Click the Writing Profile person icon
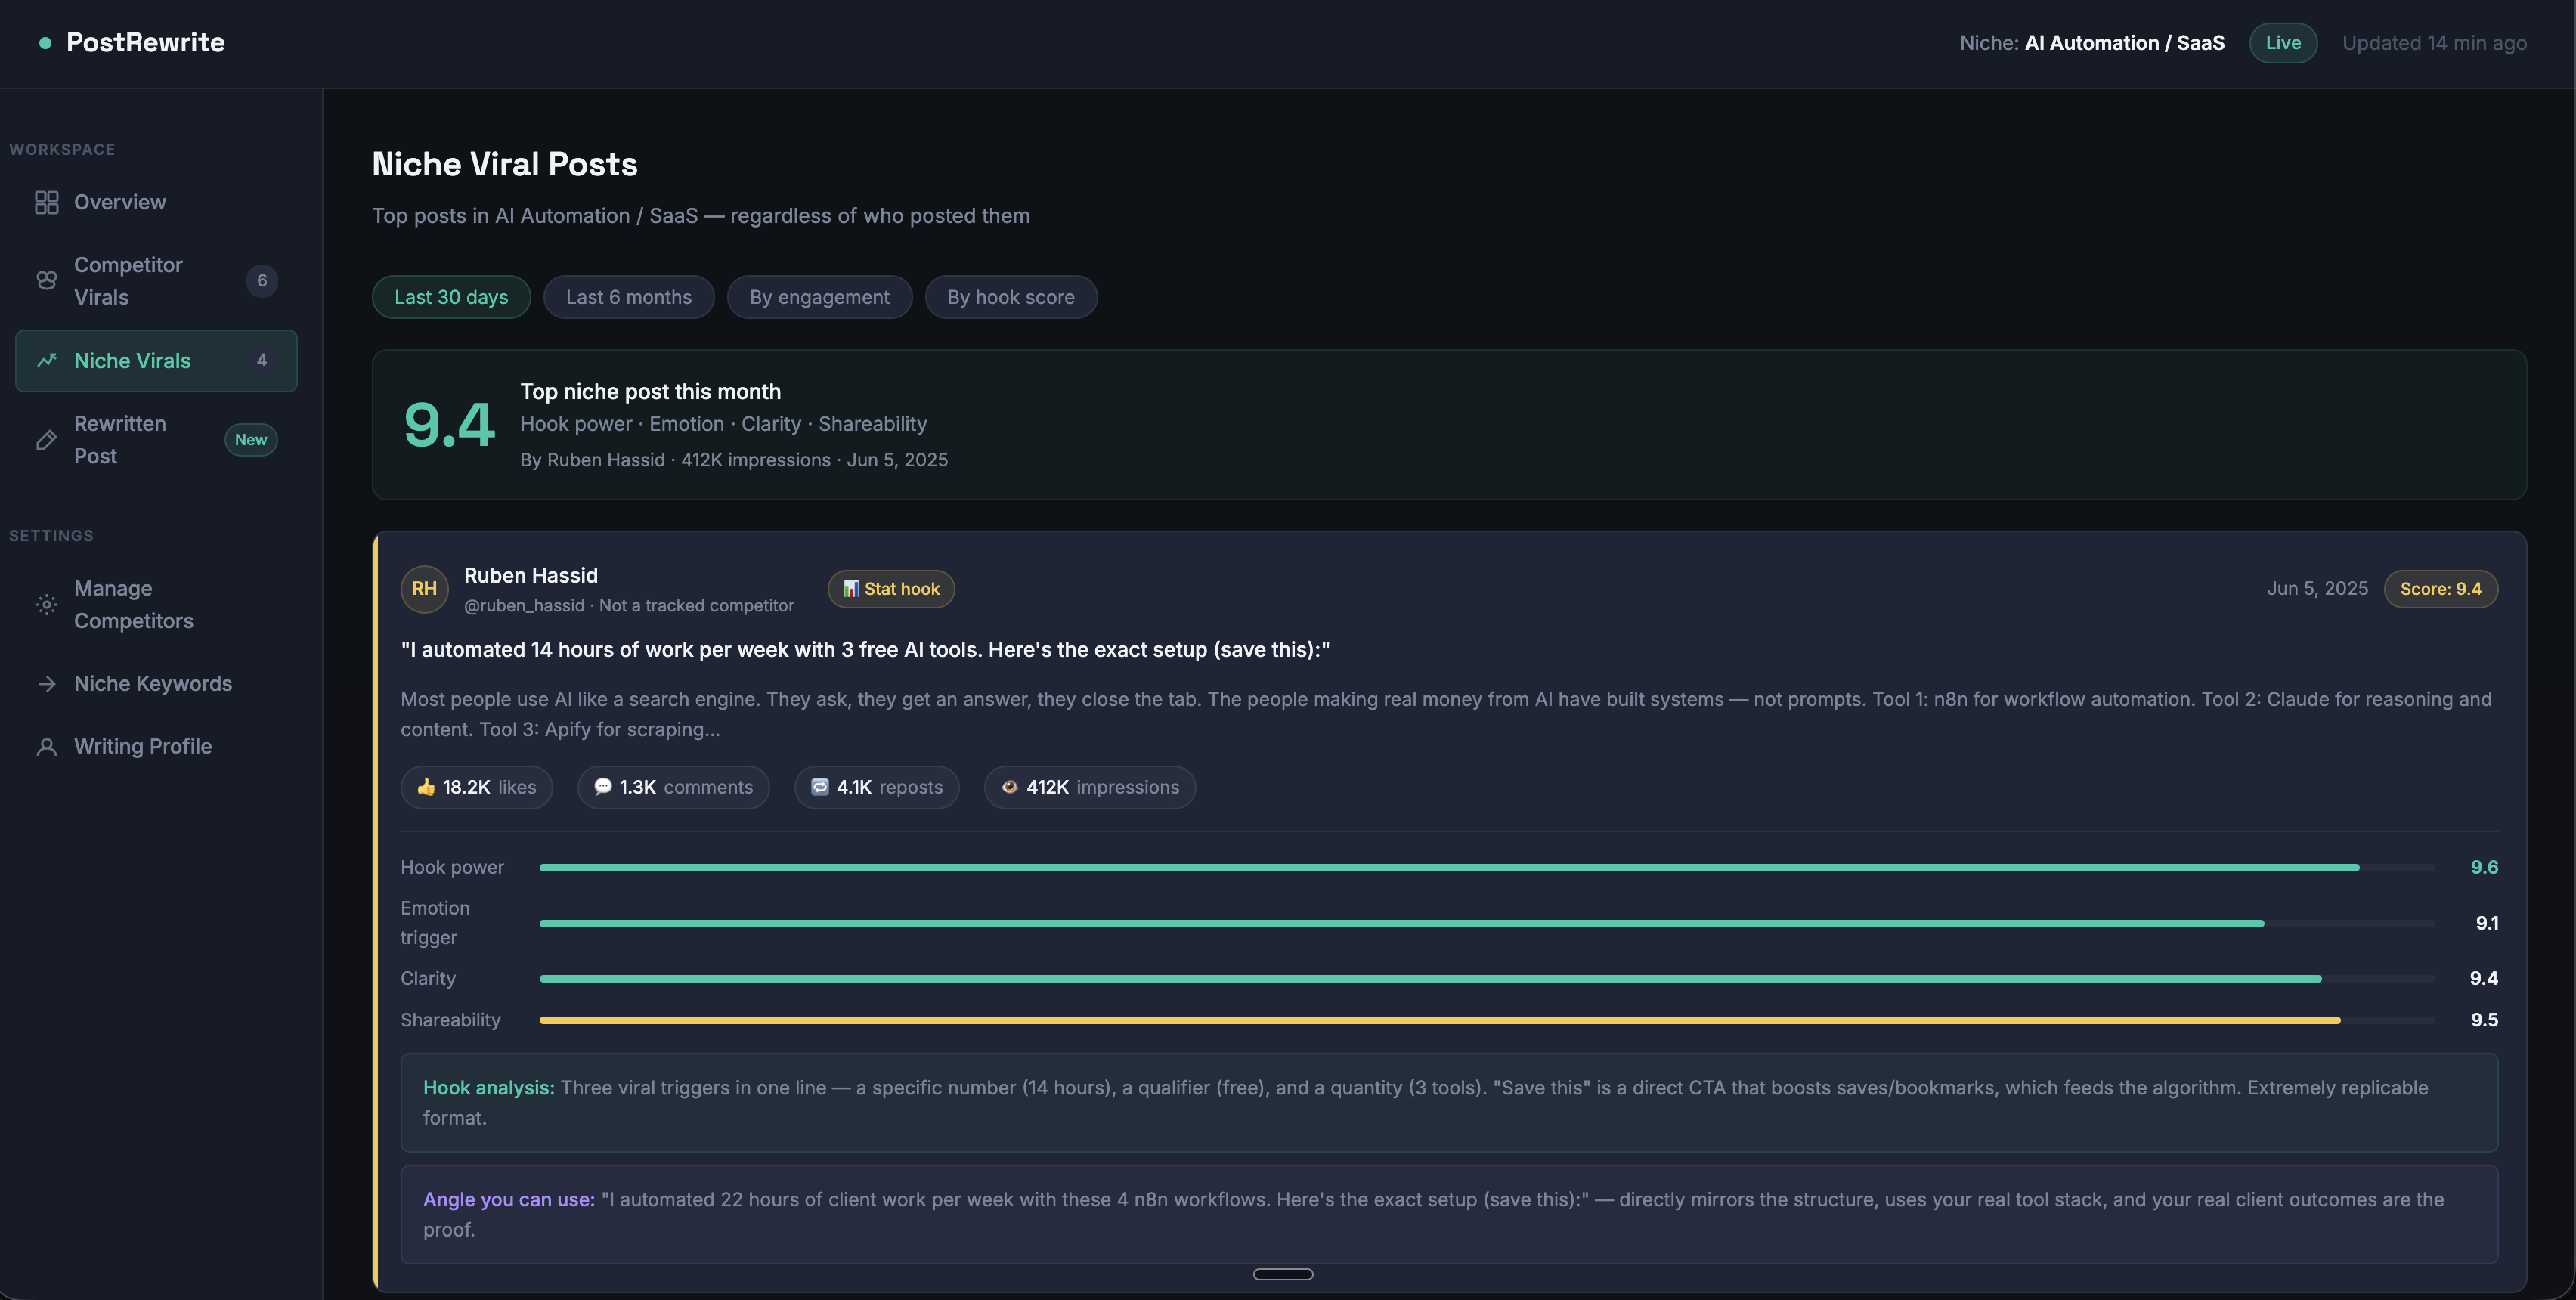 coord(46,747)
